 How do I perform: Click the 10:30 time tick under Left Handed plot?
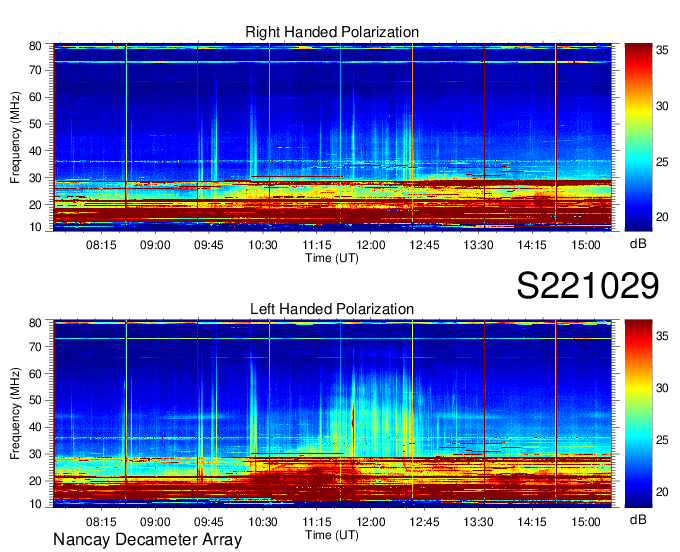(262, 522)
